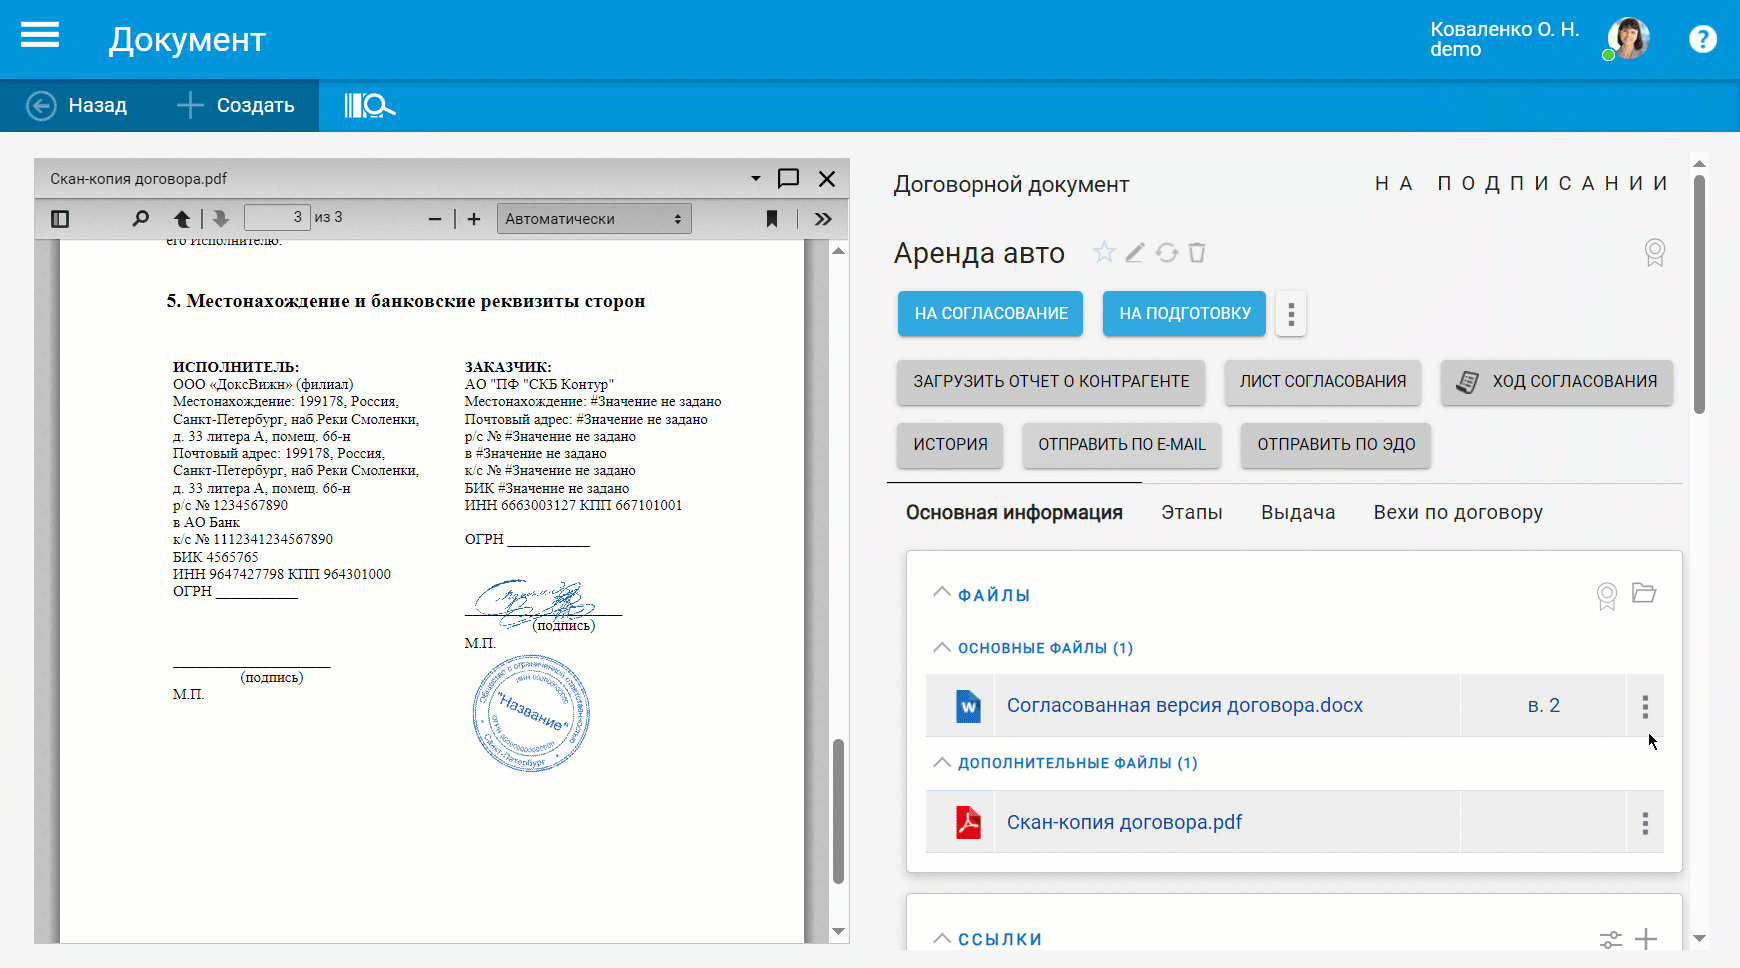The image size is (1740, 968).
Task: Collapse Дополнительные файлы group
Action: [x=942, y=763]
